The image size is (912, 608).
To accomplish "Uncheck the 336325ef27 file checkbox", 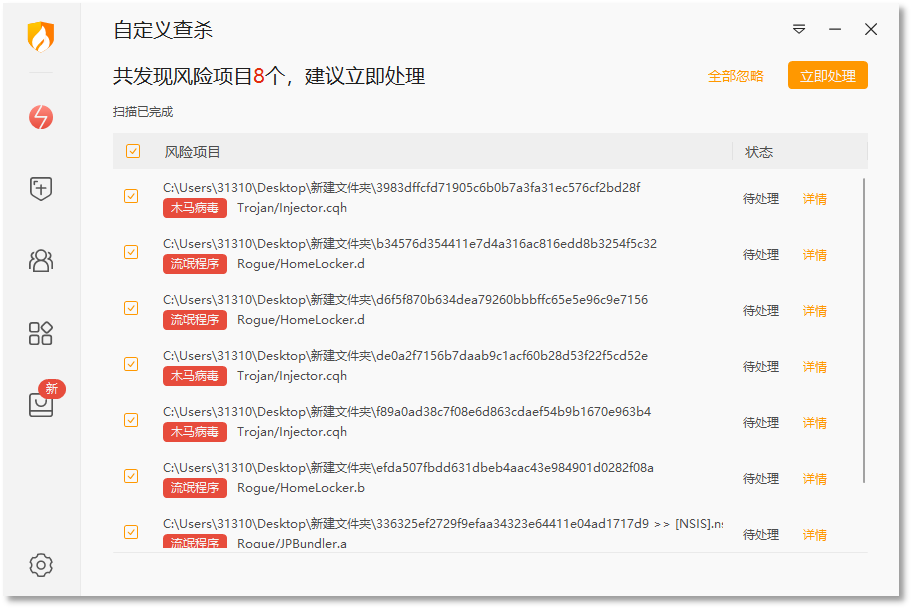I will point(131,532).
